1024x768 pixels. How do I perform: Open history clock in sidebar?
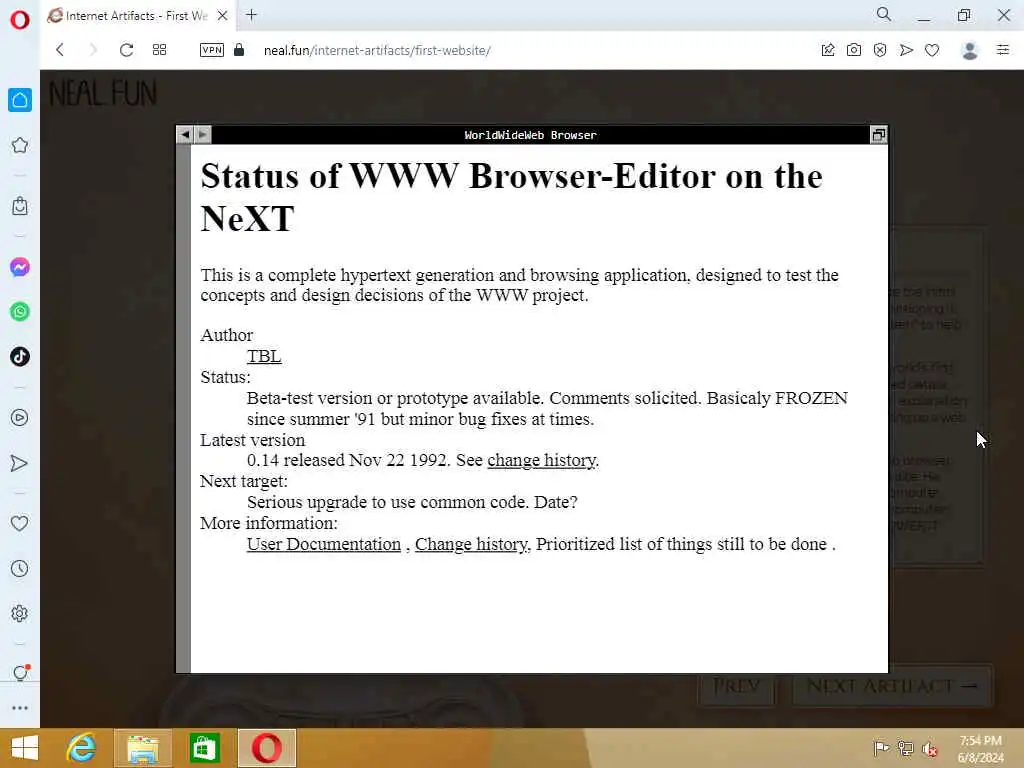[20, 568]
